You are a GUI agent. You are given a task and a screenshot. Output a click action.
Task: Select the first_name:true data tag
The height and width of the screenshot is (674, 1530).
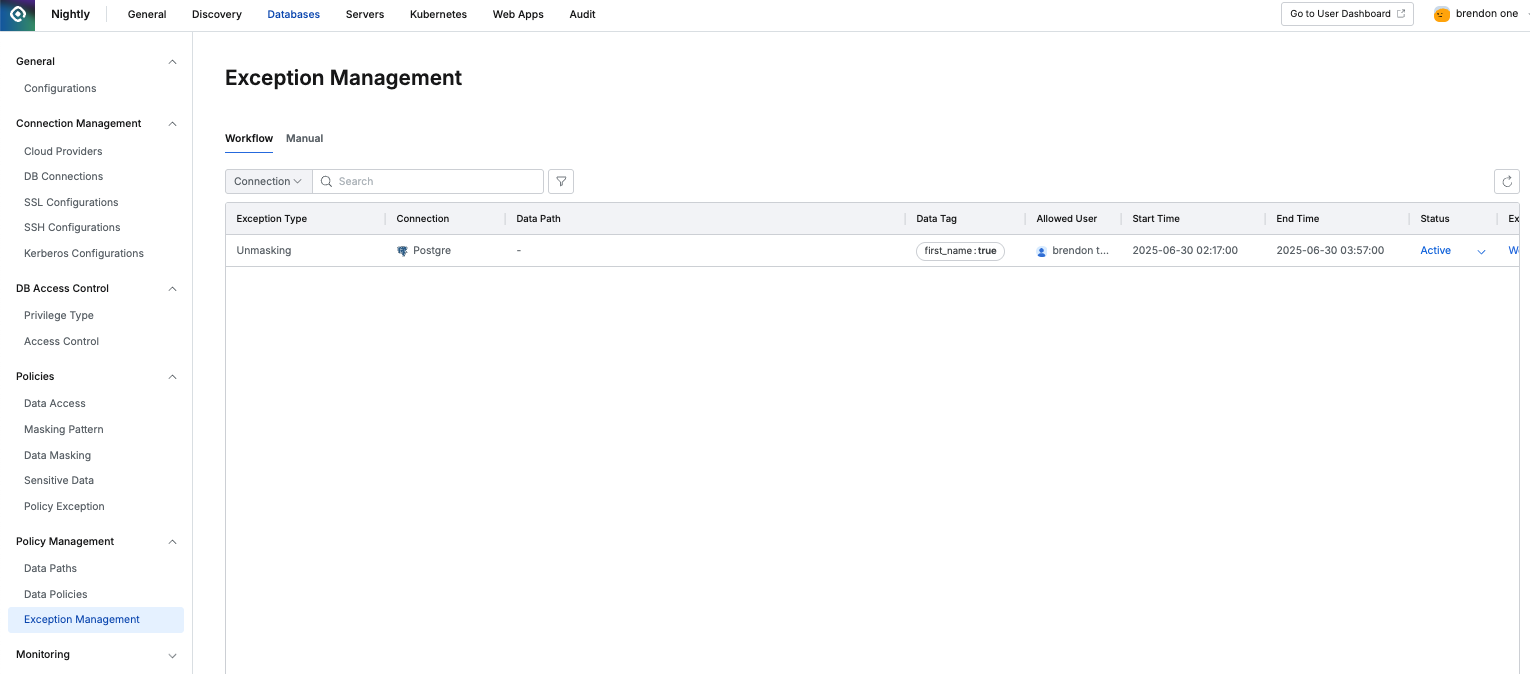[960, 251]
